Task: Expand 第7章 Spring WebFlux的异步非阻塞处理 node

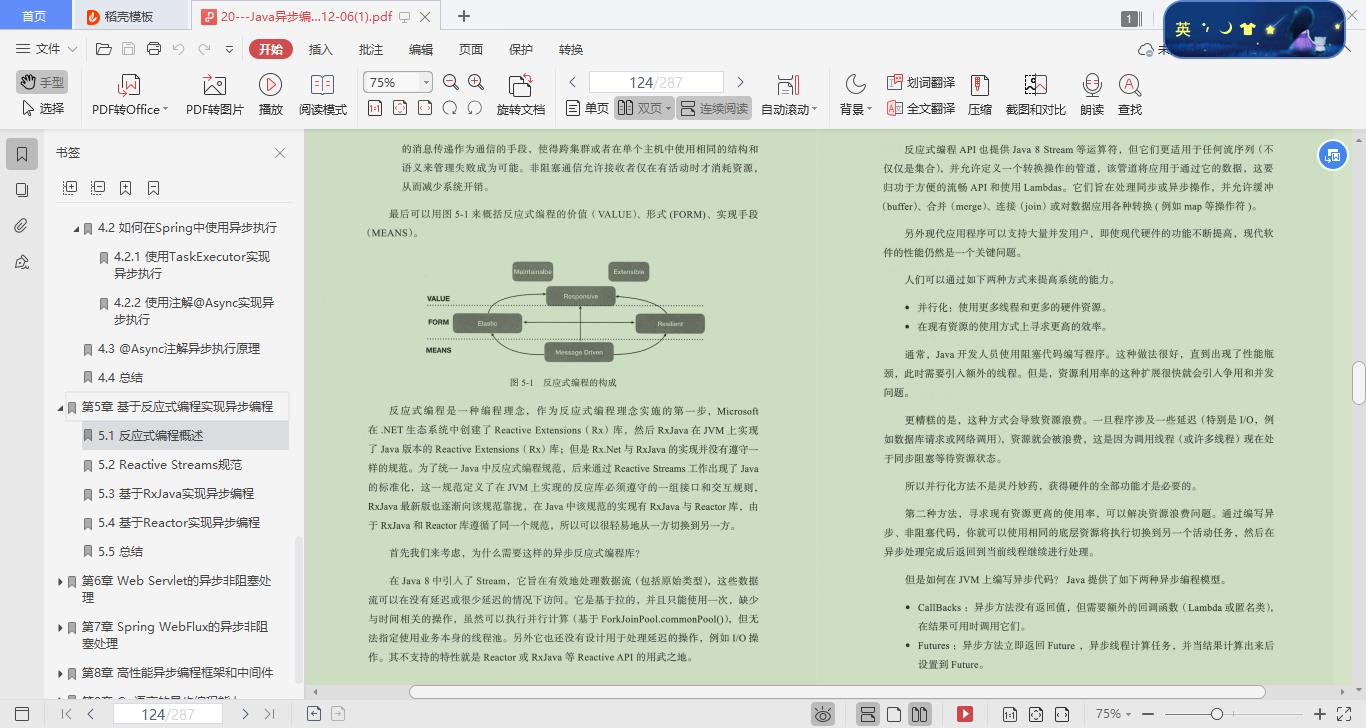Action: [60, 628]
